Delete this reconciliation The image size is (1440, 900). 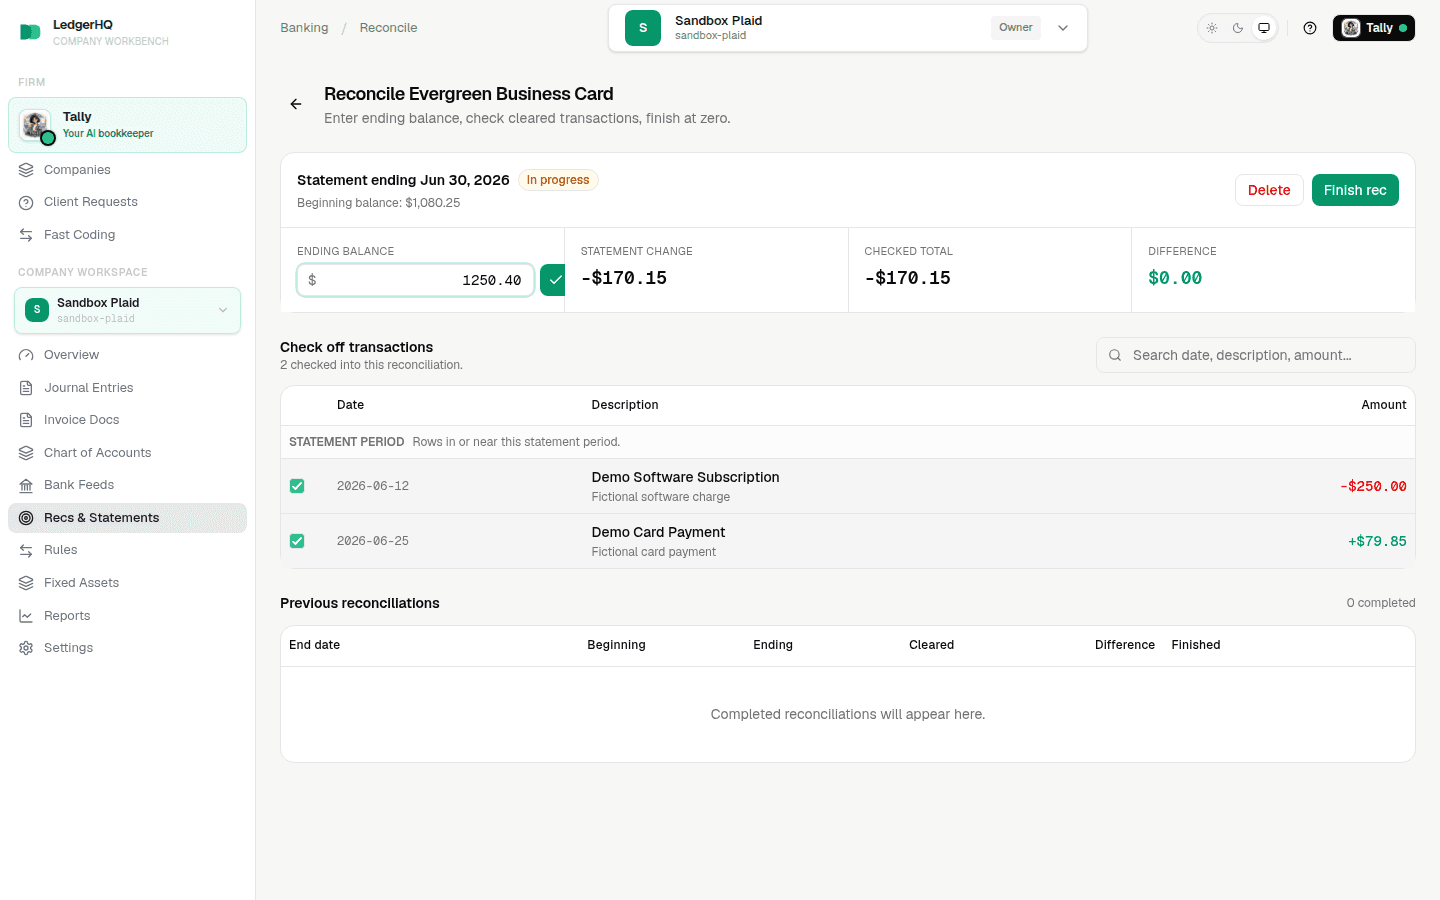(x=1269, y=190)
